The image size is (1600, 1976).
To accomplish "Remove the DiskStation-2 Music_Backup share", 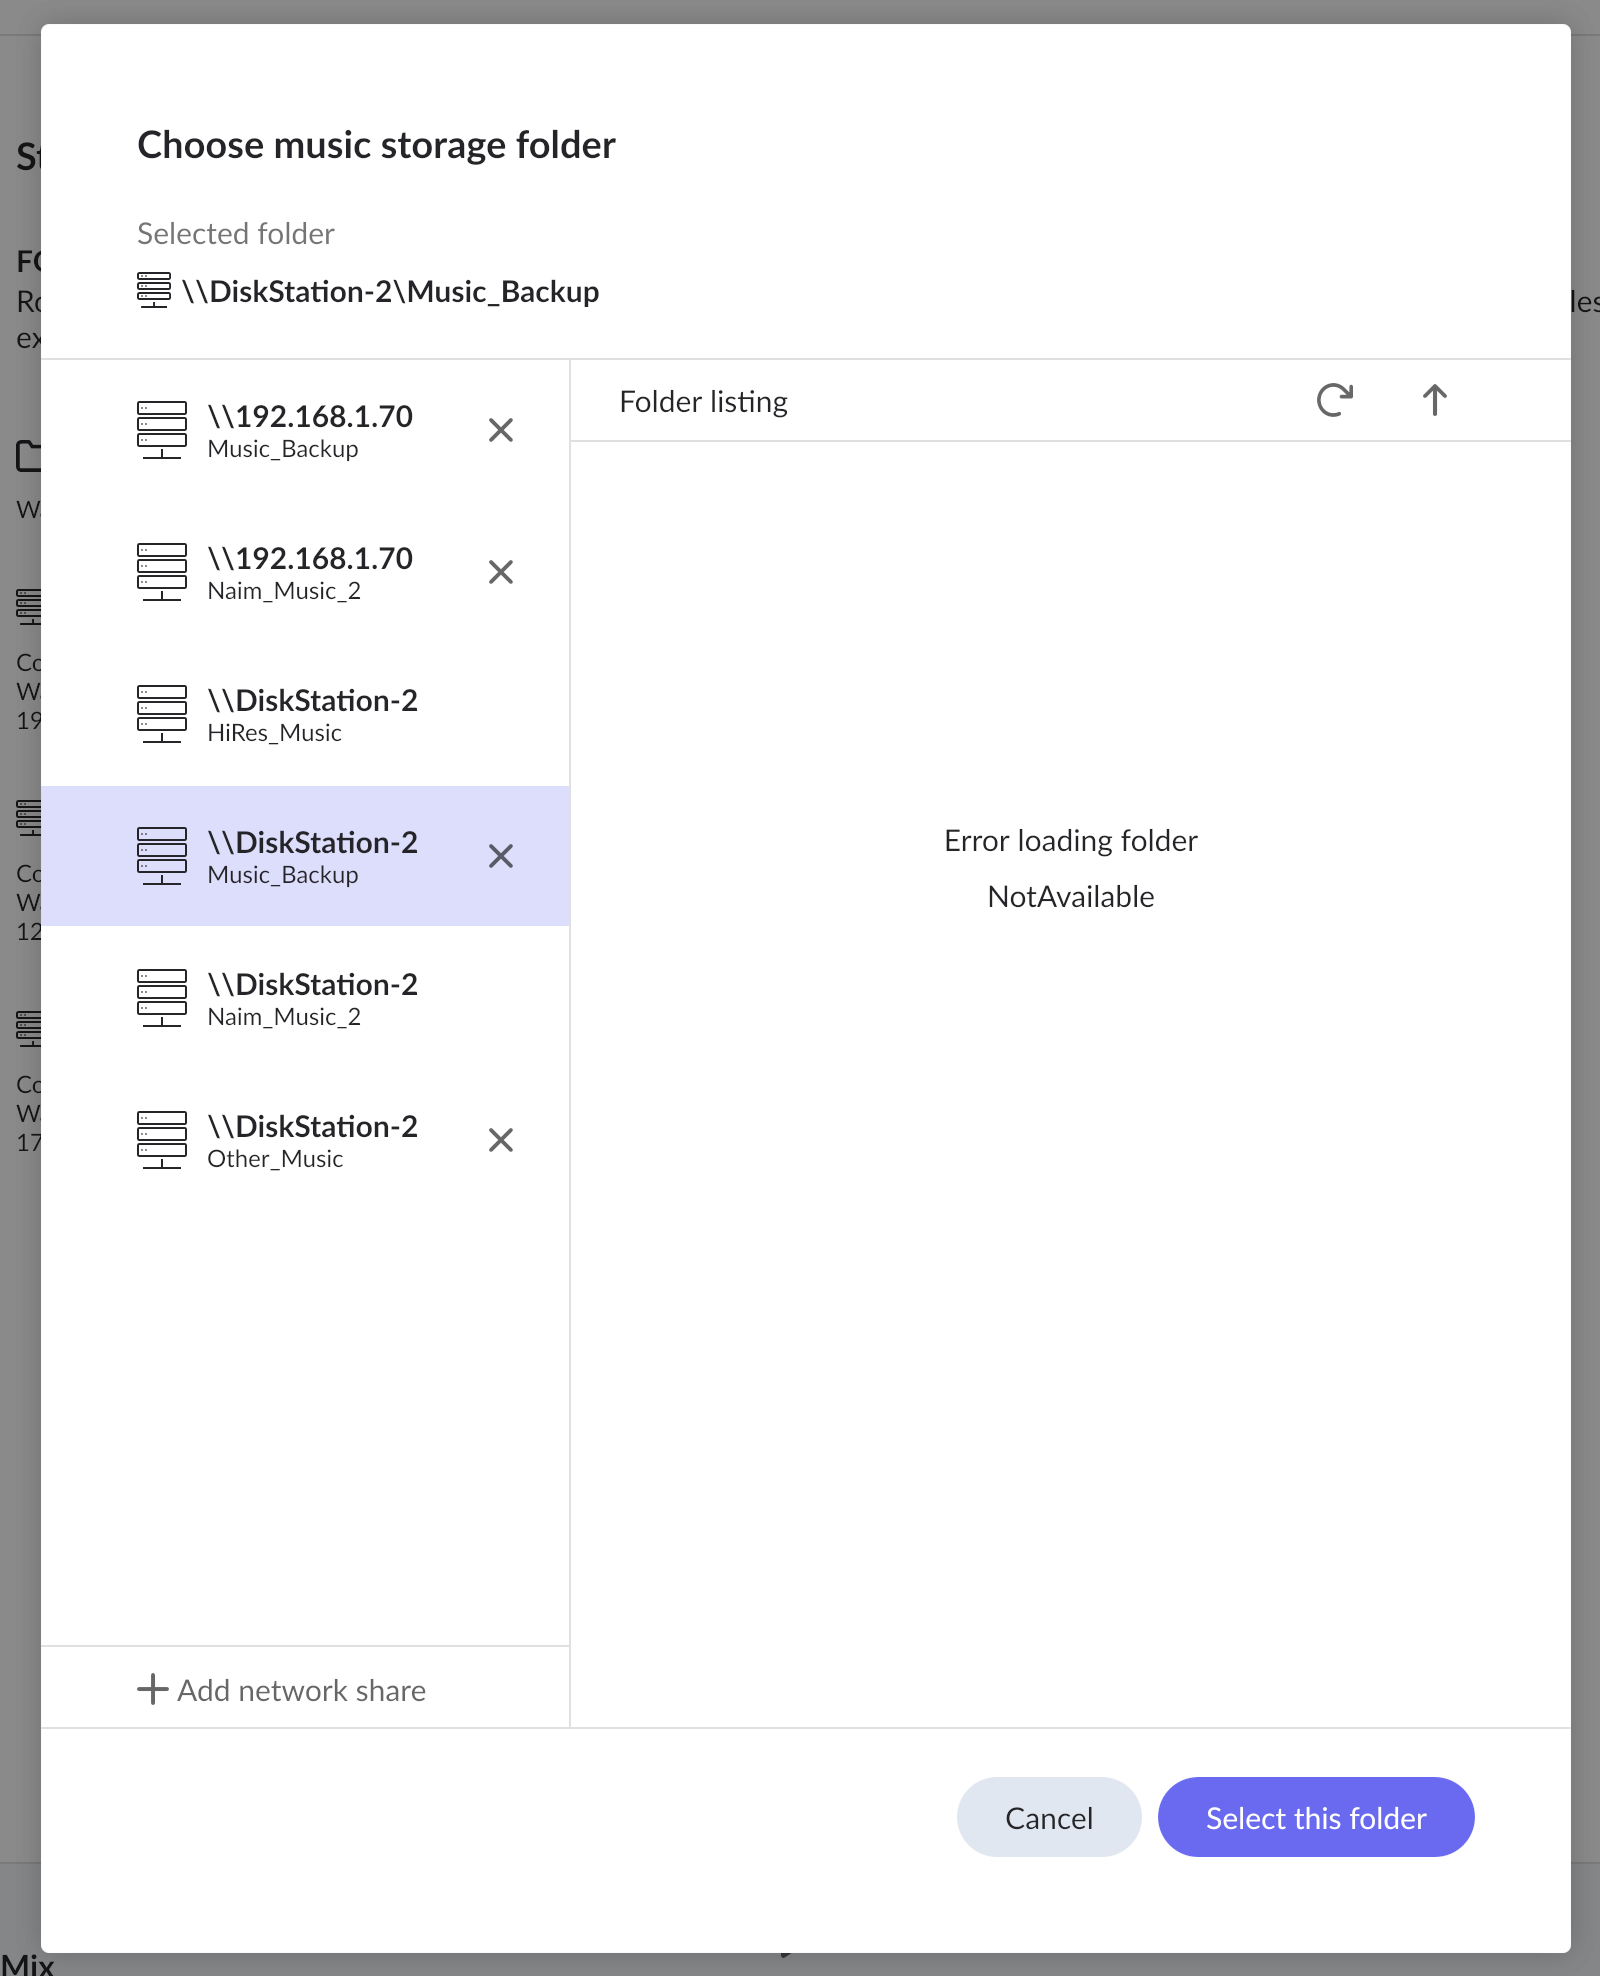I will (x=500, y=856).
